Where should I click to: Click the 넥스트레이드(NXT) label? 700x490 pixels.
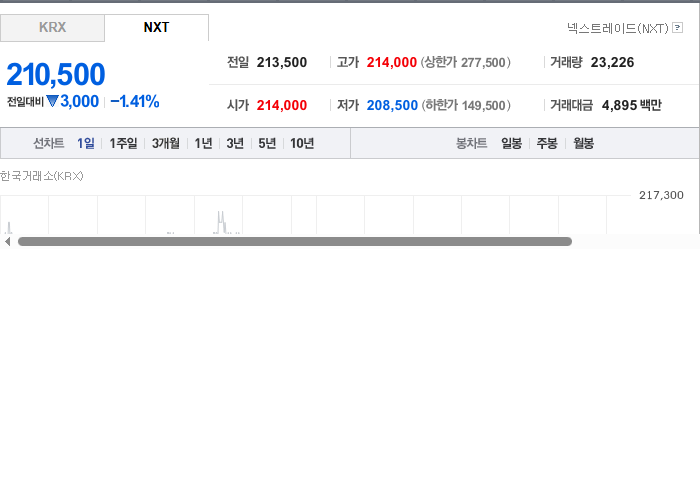[x=618, y=28]
